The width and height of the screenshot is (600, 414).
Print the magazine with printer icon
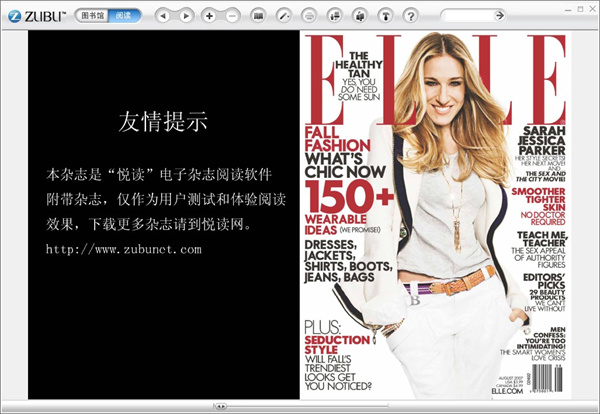pyautogui.click(x=309, y=16)
